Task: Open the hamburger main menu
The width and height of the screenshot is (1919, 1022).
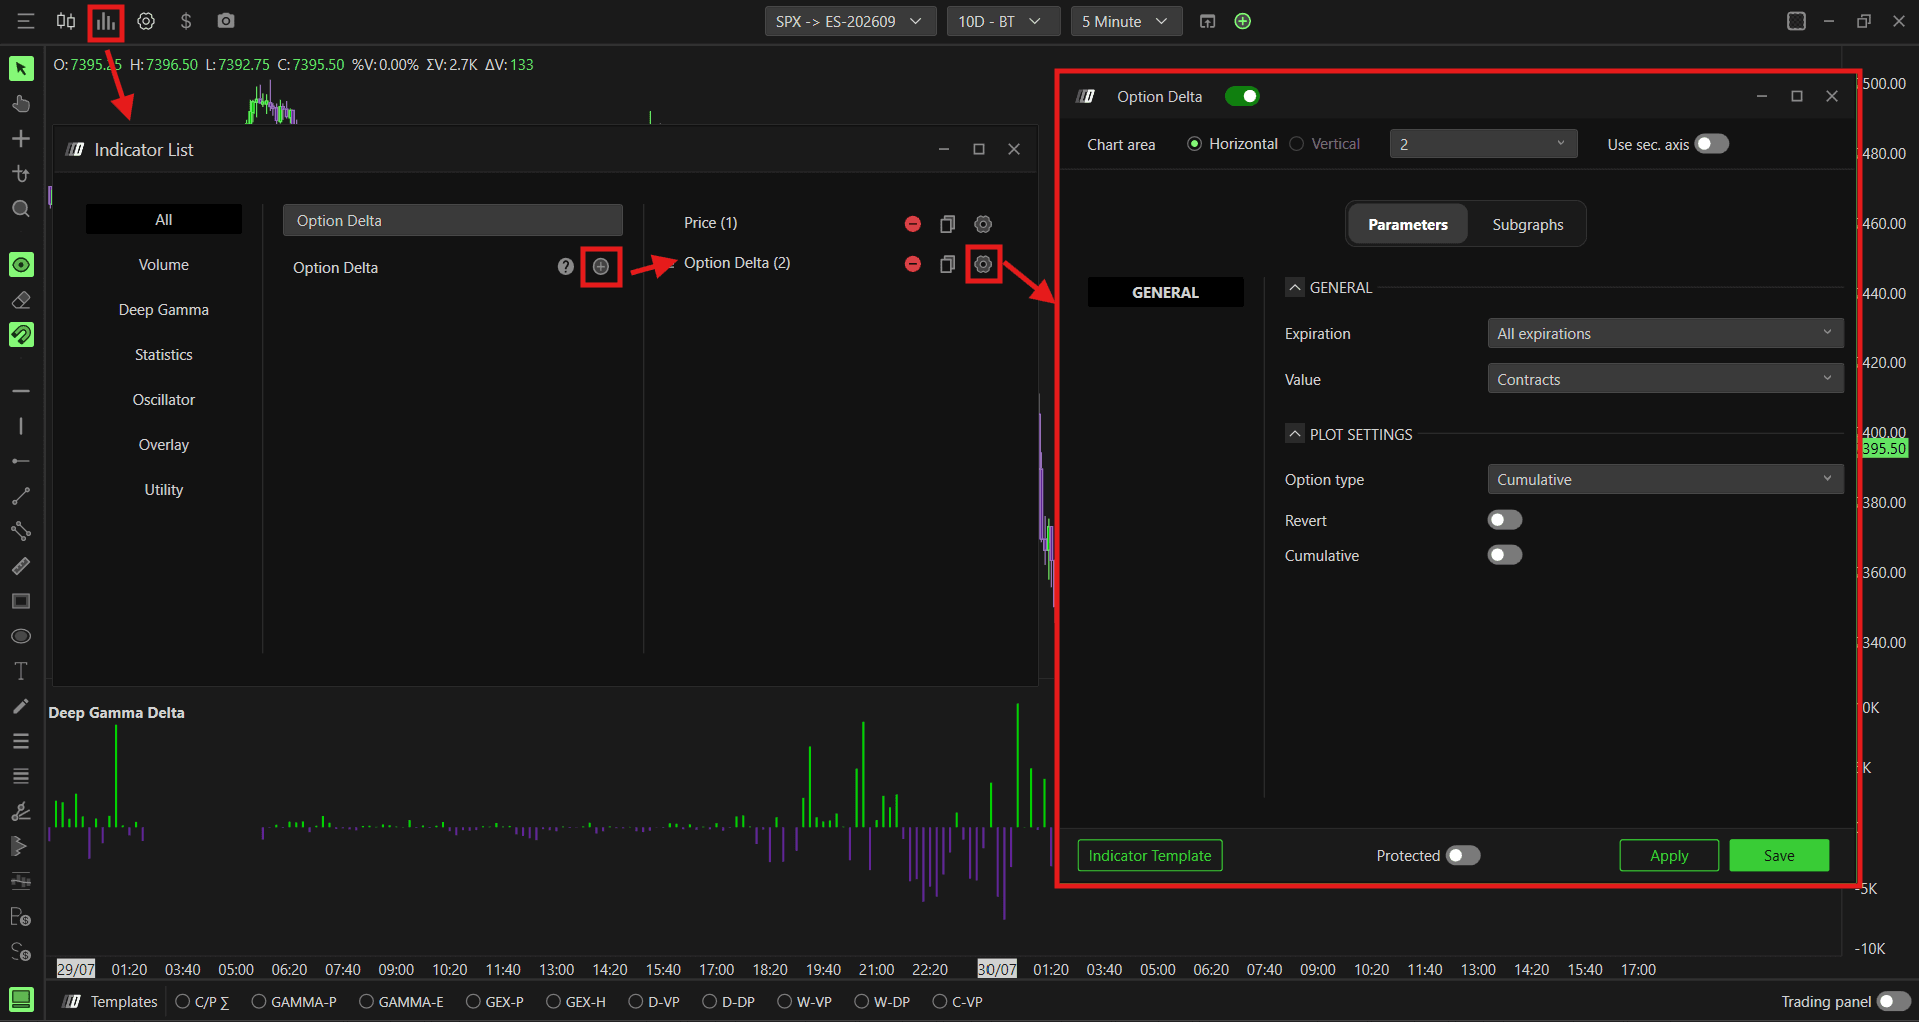Action: tap(26, 21)
